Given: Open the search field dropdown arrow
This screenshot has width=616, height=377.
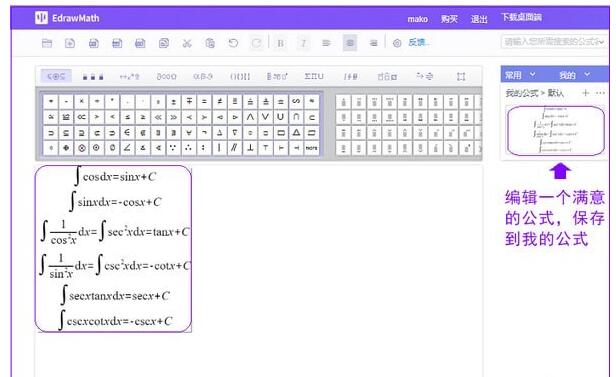Looking at the screenshot, I should (602, 42).
